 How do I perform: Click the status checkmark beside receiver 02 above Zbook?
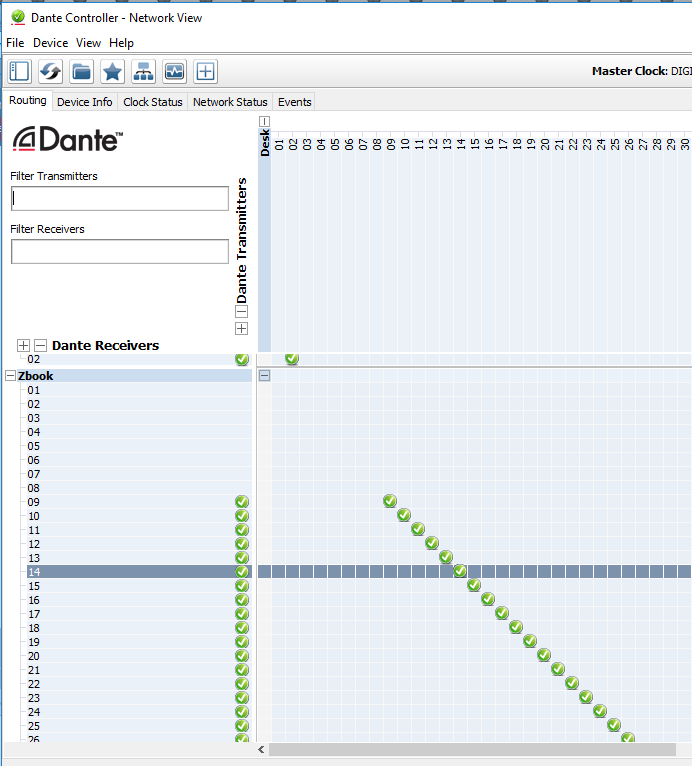242,359
